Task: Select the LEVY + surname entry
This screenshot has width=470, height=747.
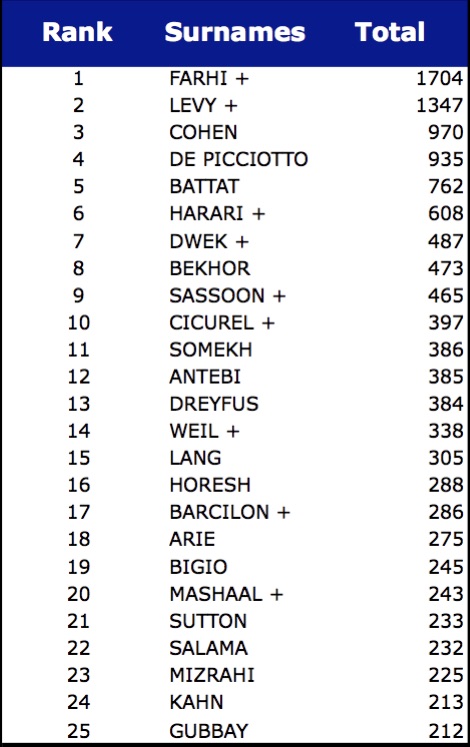Action: point(203,105)
